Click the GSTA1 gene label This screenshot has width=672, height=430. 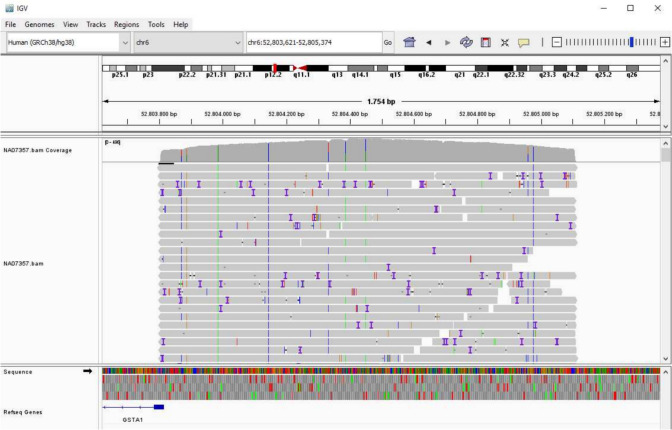click(x=132, y=420)
